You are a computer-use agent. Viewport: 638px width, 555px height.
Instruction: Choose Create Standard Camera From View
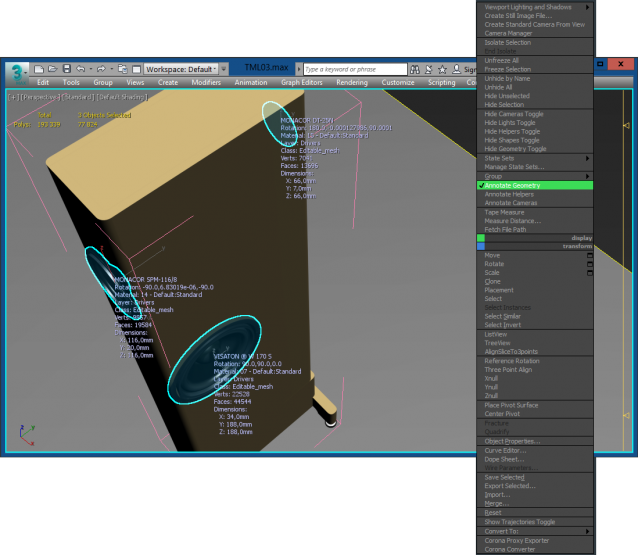click(x=535, y=25)
